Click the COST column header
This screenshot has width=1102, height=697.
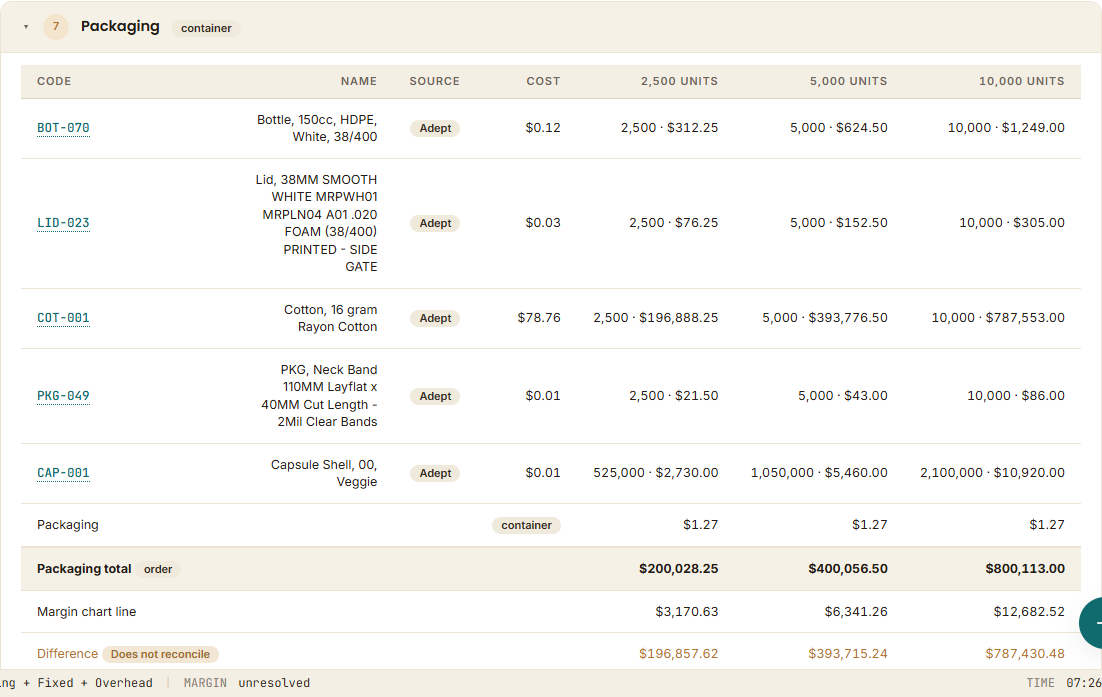click(x=543, y=82)
